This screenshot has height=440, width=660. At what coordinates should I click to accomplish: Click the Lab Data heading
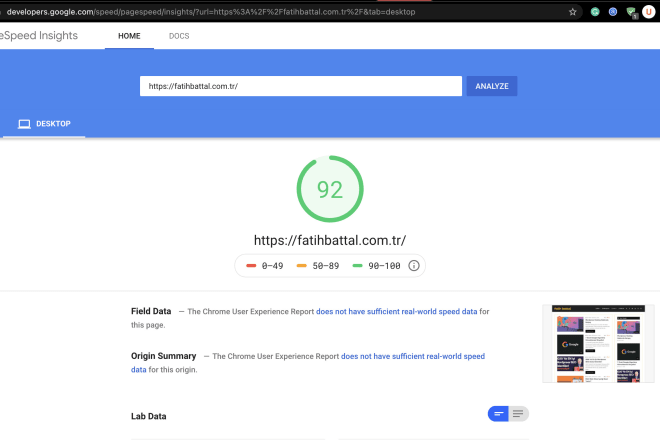click(149, 416)
